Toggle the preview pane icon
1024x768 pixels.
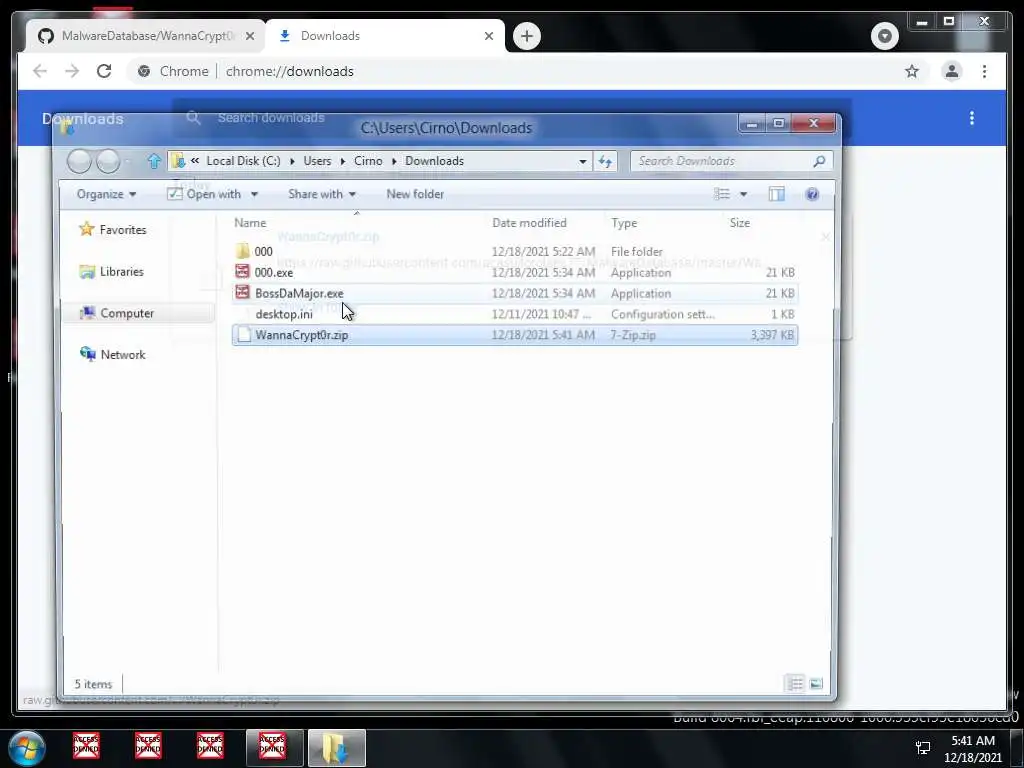(776, 194)
